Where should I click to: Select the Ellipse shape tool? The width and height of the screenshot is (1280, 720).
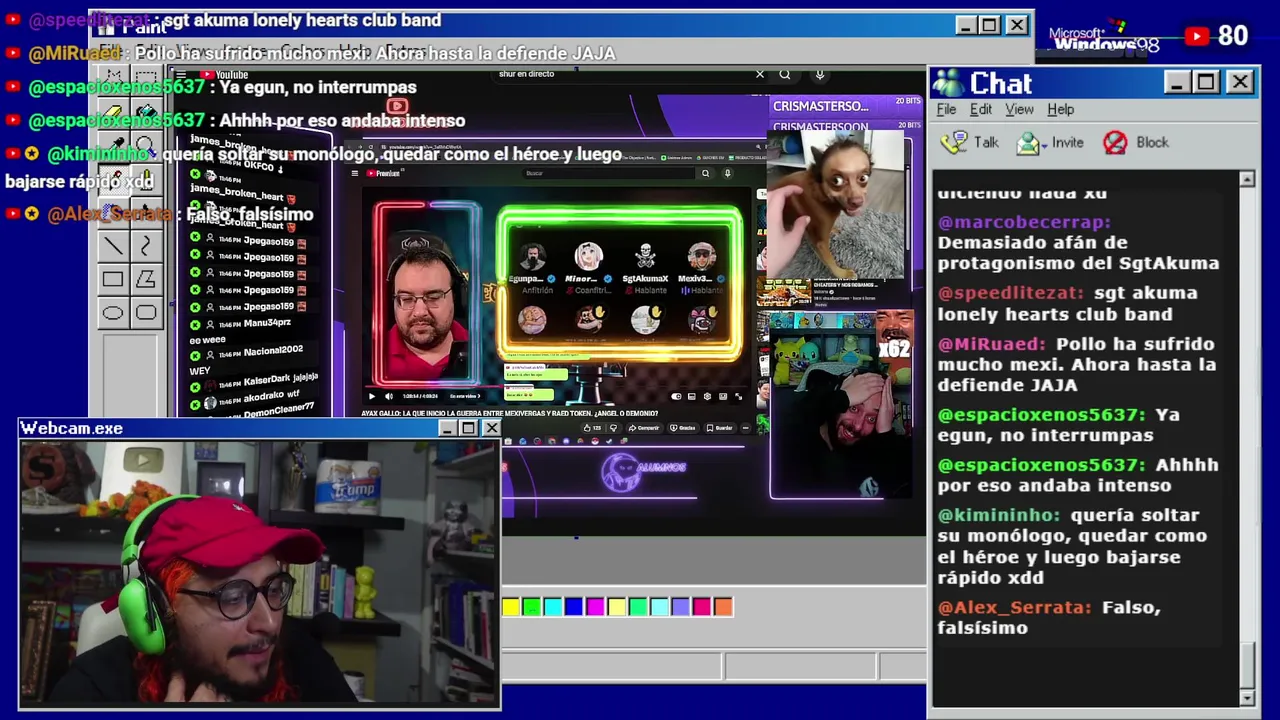point(113,313)
